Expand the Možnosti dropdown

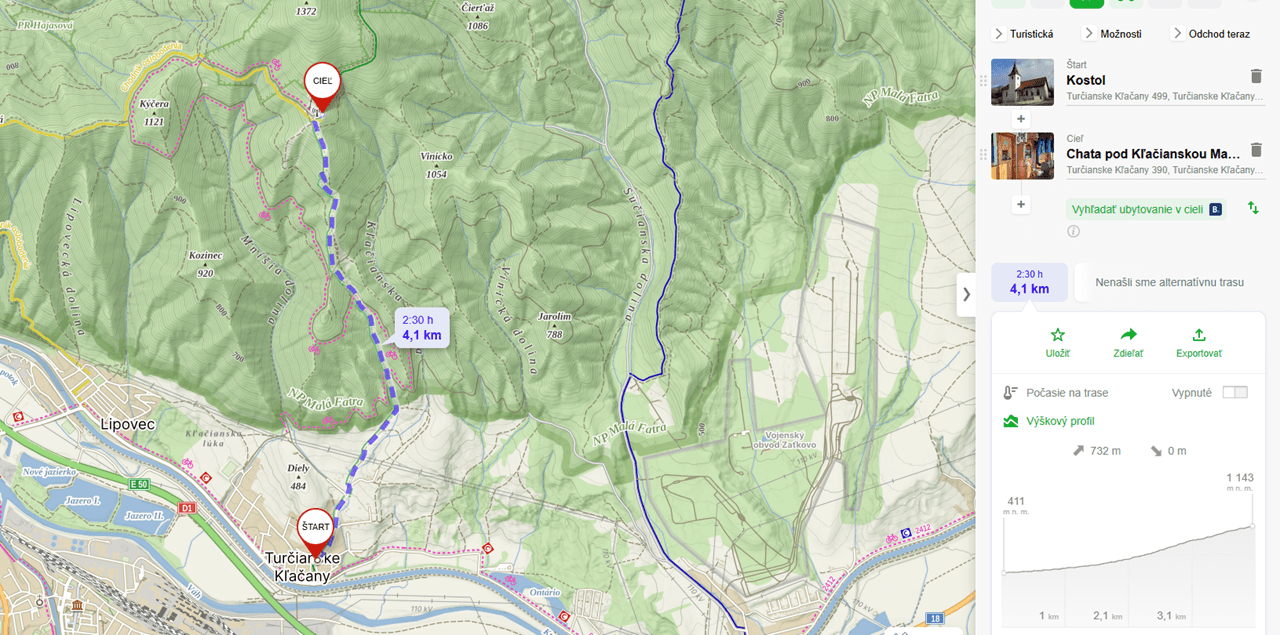pos(1112,34)
